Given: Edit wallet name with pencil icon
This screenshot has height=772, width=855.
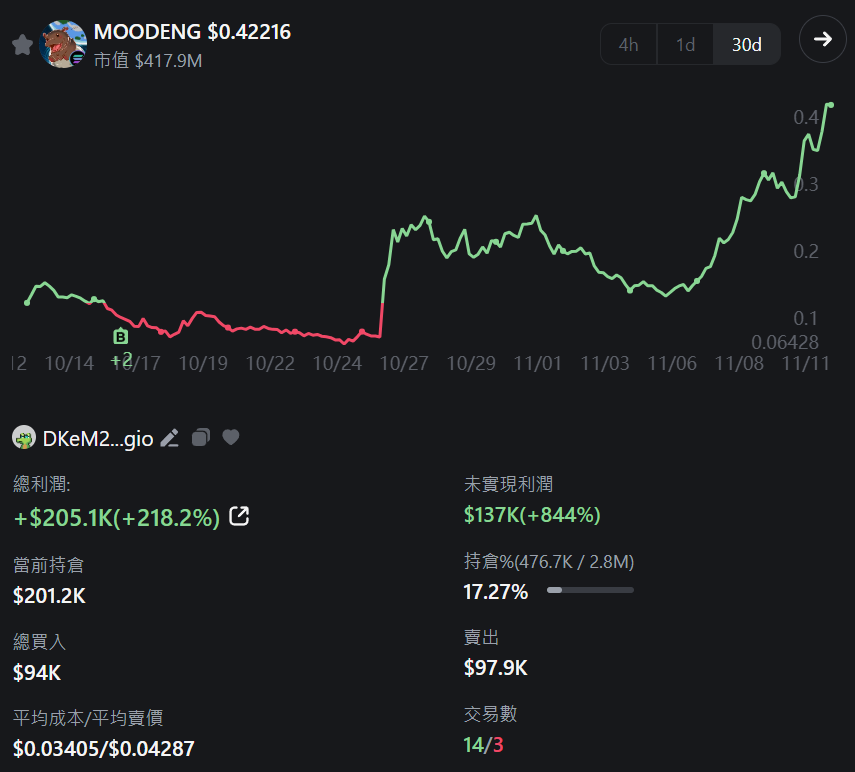Looking at the screenshot, I should [x=170, y=438].
